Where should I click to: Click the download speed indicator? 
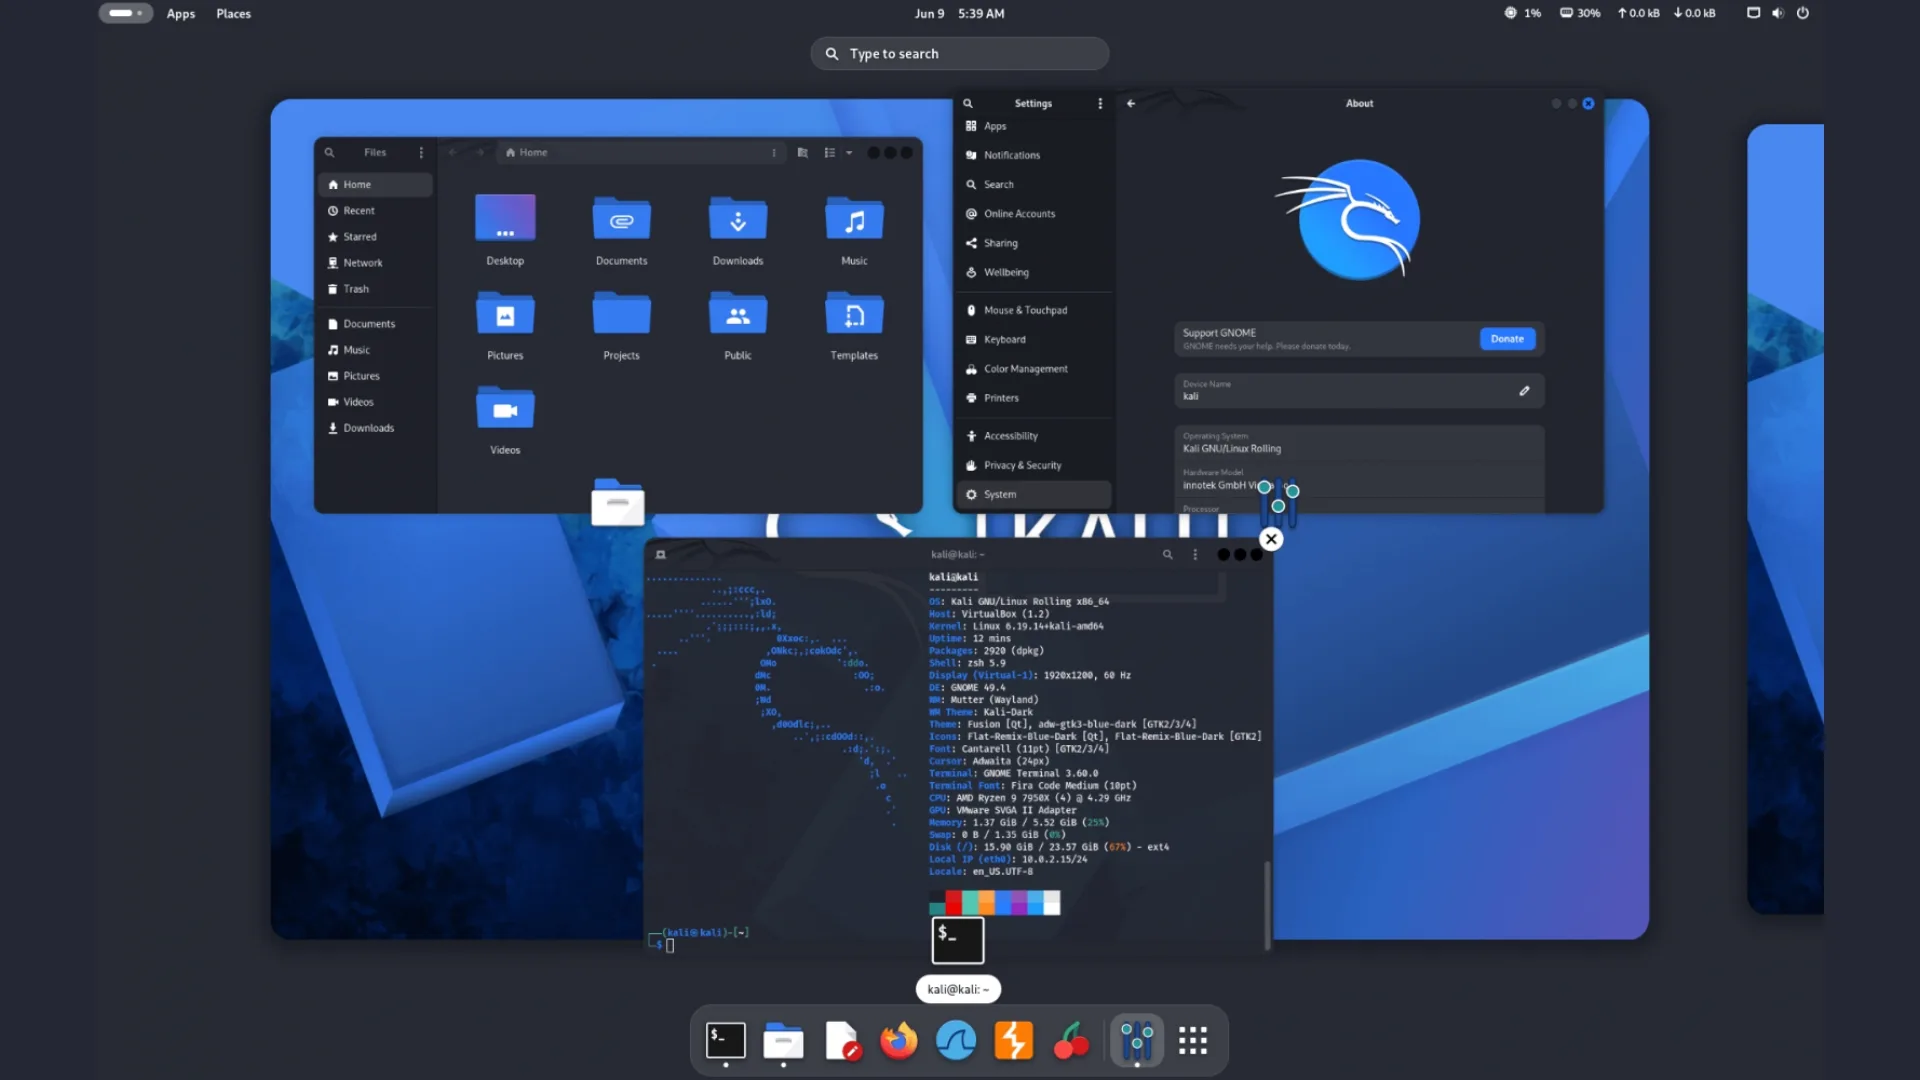pos(1695,13)
